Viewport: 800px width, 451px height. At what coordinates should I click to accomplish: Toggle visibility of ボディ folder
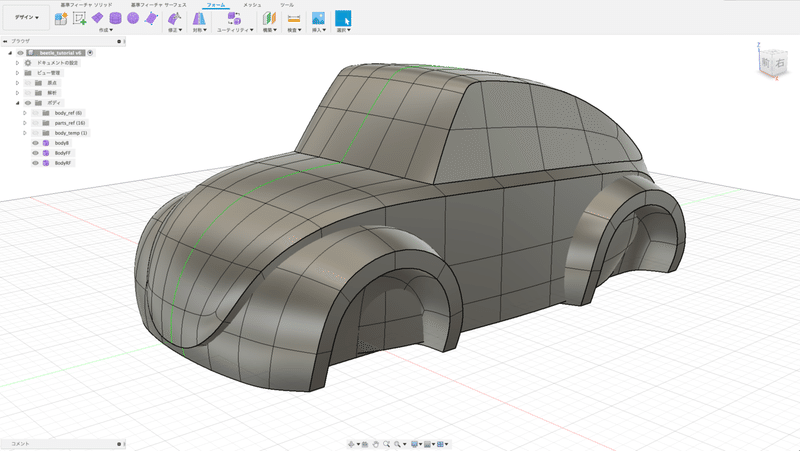[28, 103]
